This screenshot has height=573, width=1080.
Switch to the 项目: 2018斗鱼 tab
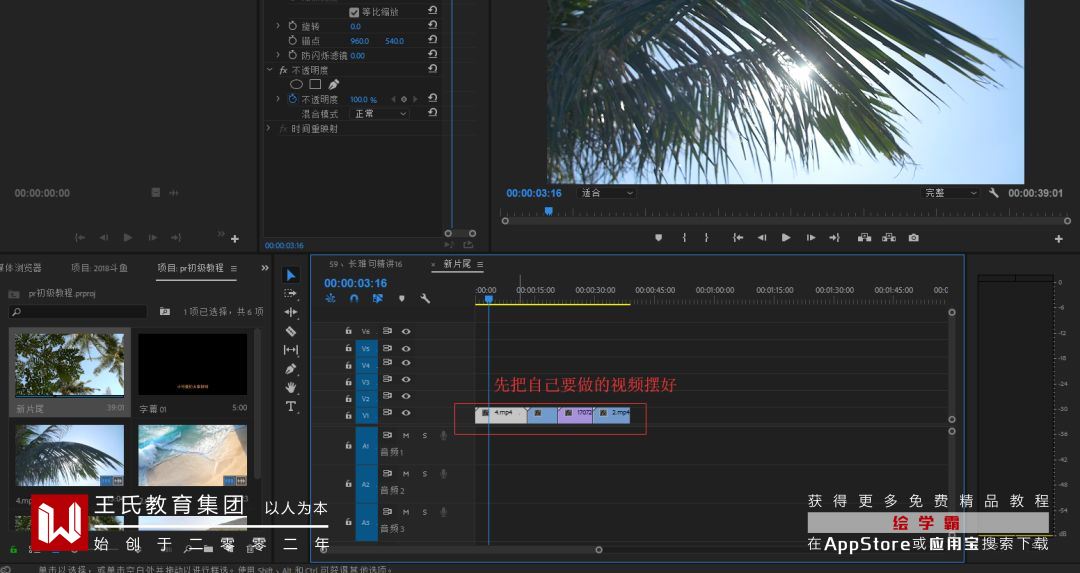[x=99, y=268]
